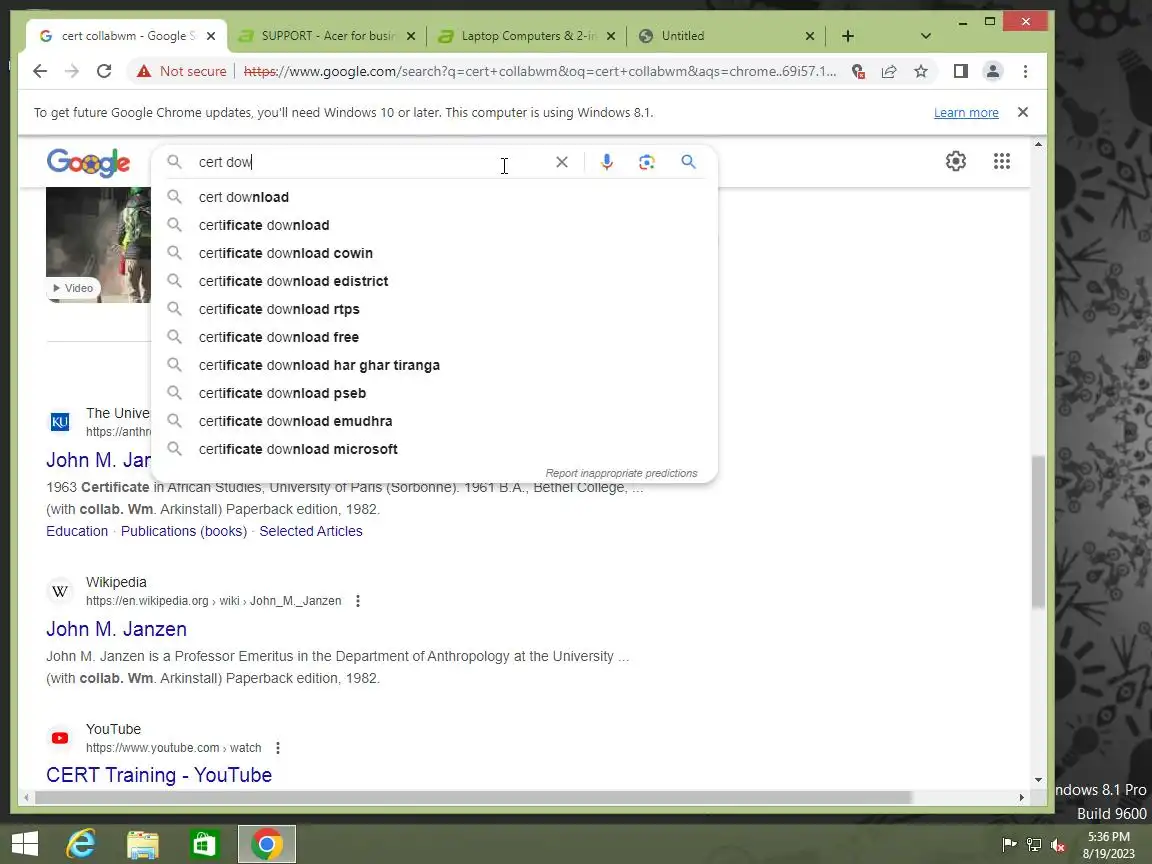Image resolution: width=1152 pixels, height=864 pixels.
Task: Open Chrome's three-dot menu
Action: click(1025, 71)
